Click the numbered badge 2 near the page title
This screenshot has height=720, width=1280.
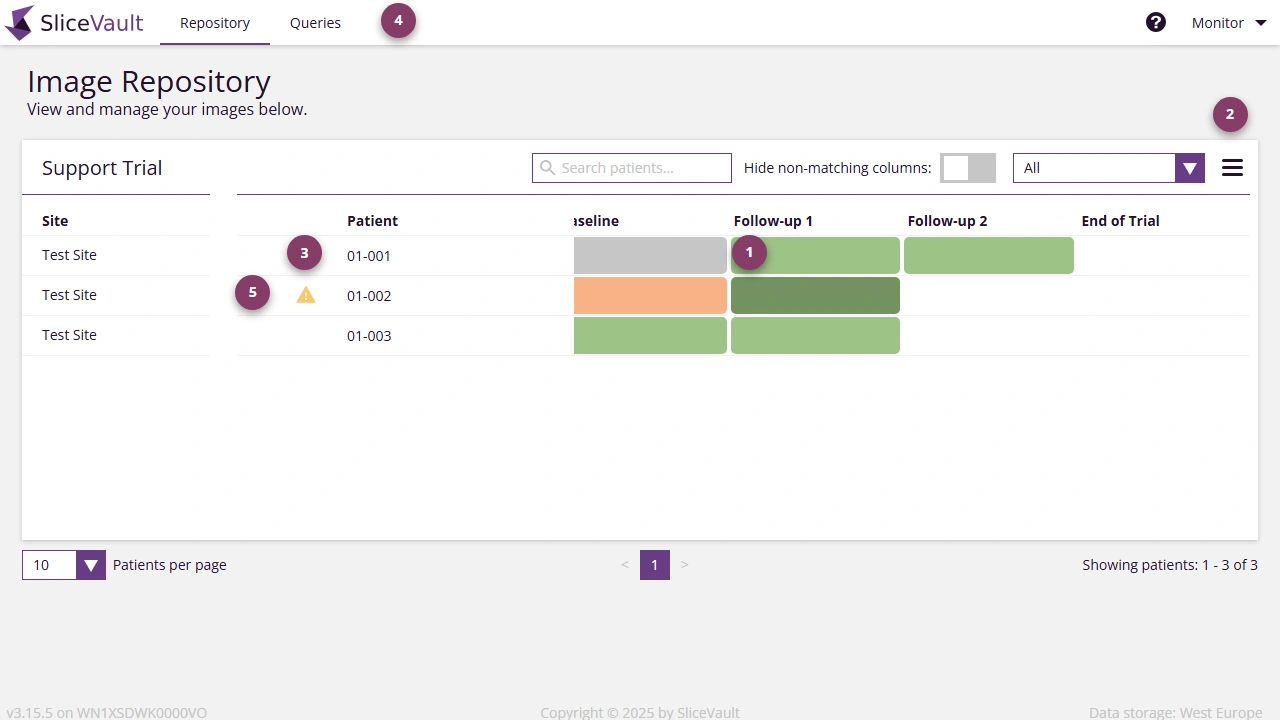click(1230, 114)
